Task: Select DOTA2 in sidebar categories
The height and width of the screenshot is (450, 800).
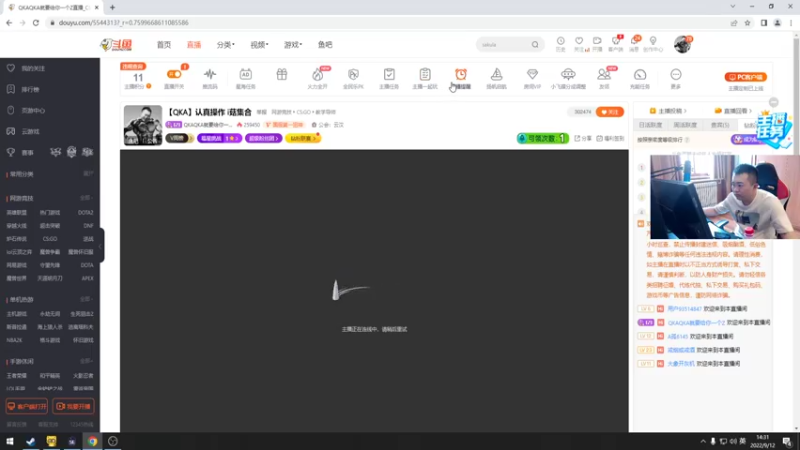Action: click(85, 212)
